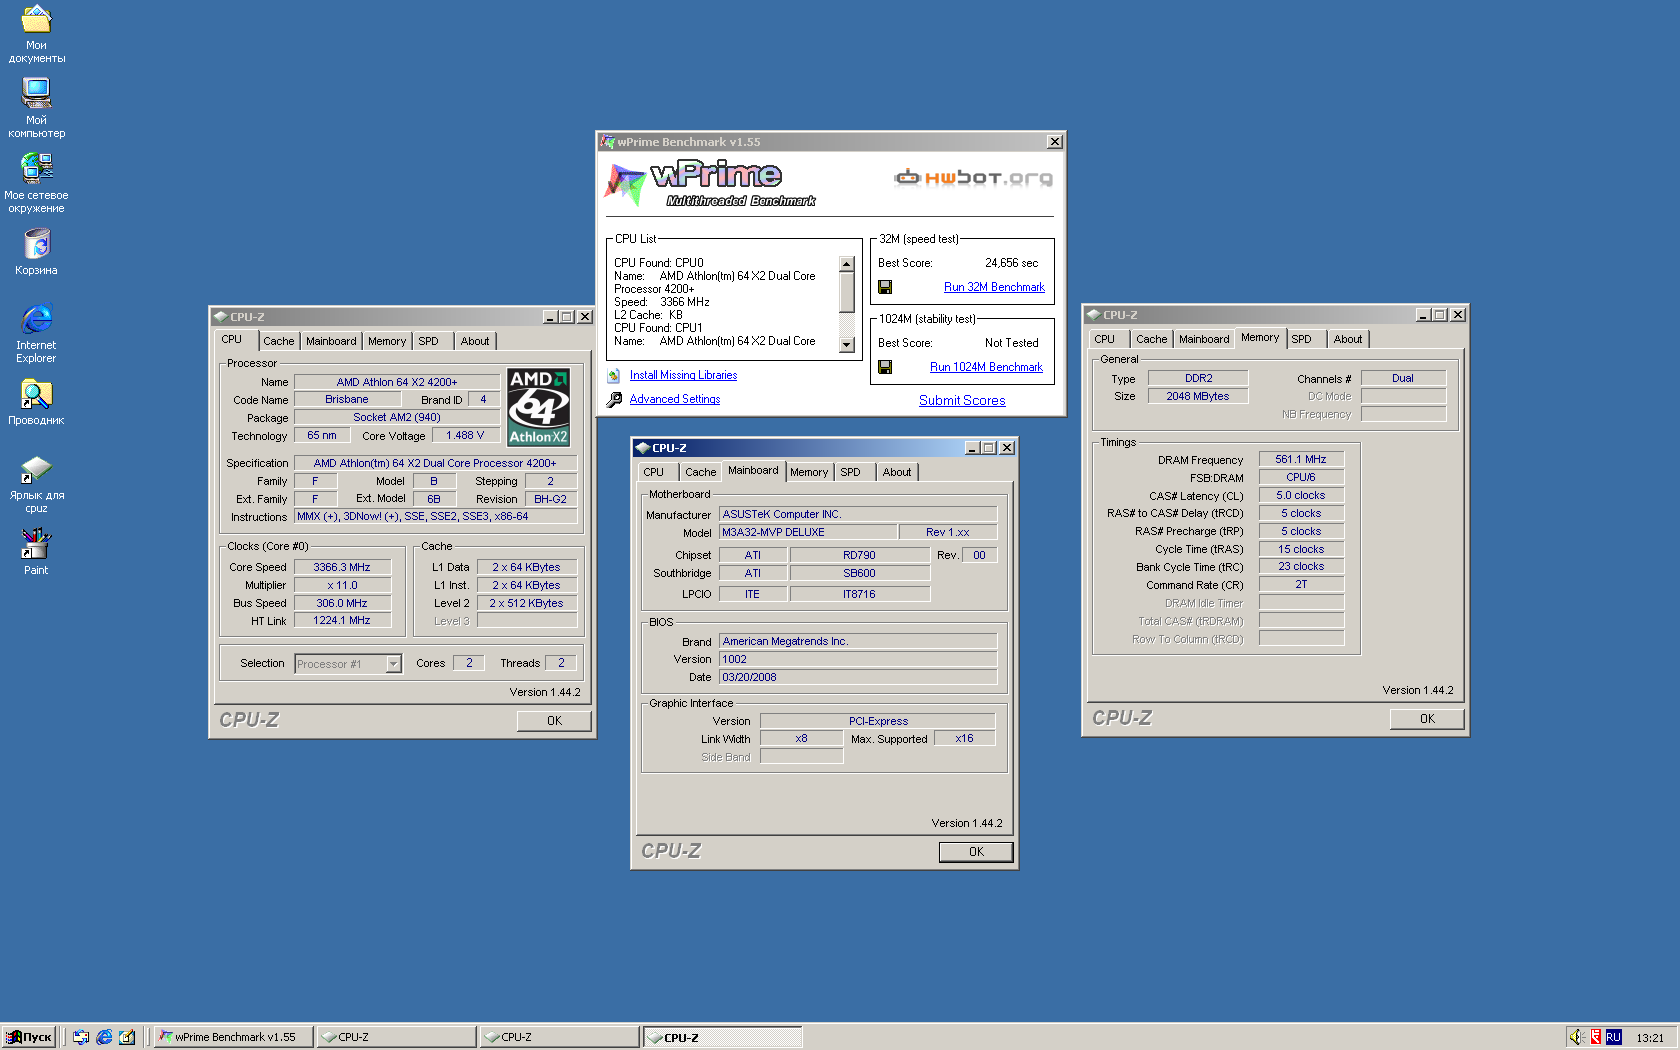Switch to Mainboard tab in left CPU-Z
The image size is (1680, 1050).
[331, 341]
